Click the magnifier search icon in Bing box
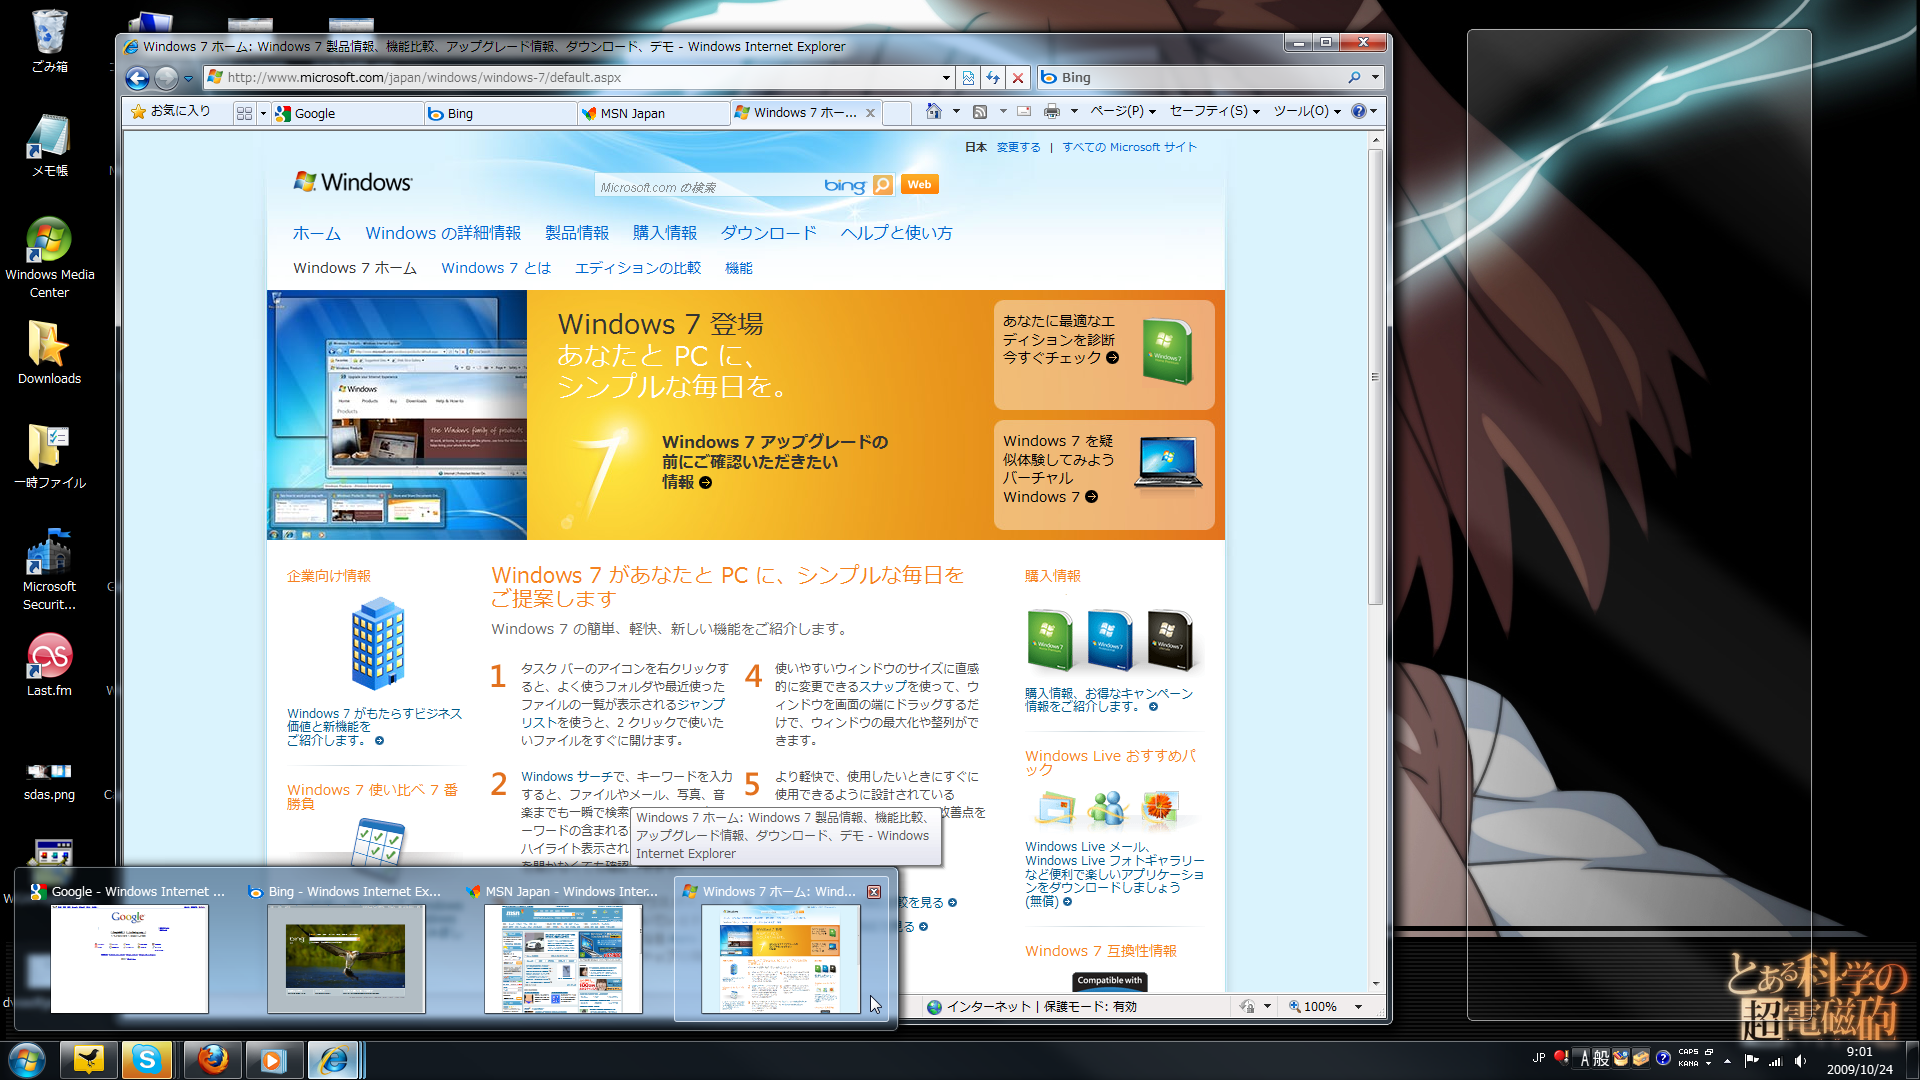This screenshot has height=1080, width=1920. coord(1354,77)
